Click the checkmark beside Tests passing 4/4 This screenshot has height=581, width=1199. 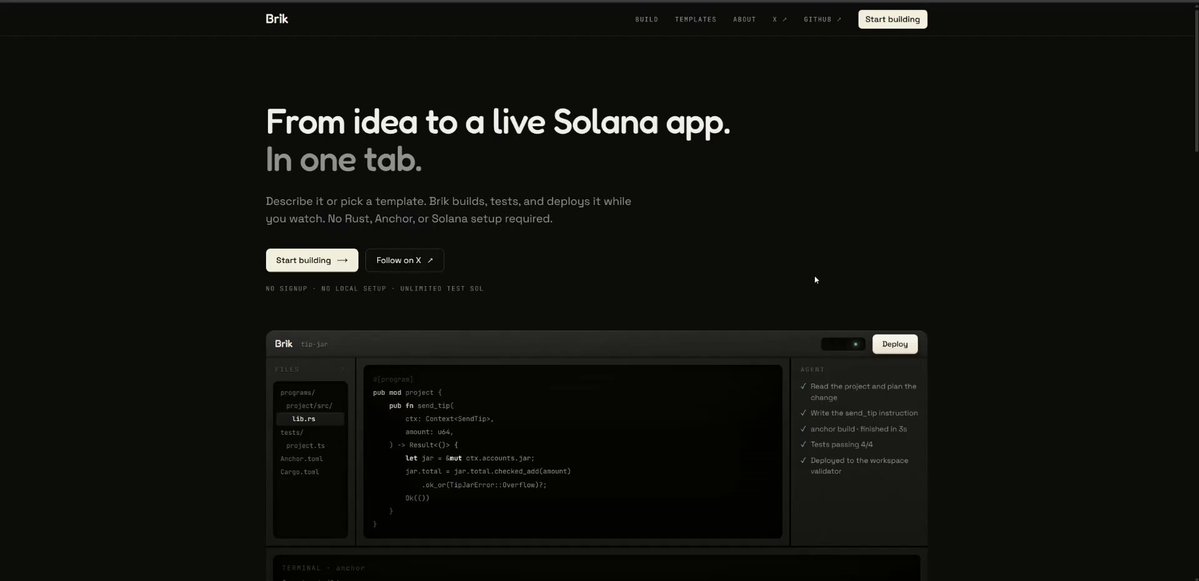(x=803, y=444)
